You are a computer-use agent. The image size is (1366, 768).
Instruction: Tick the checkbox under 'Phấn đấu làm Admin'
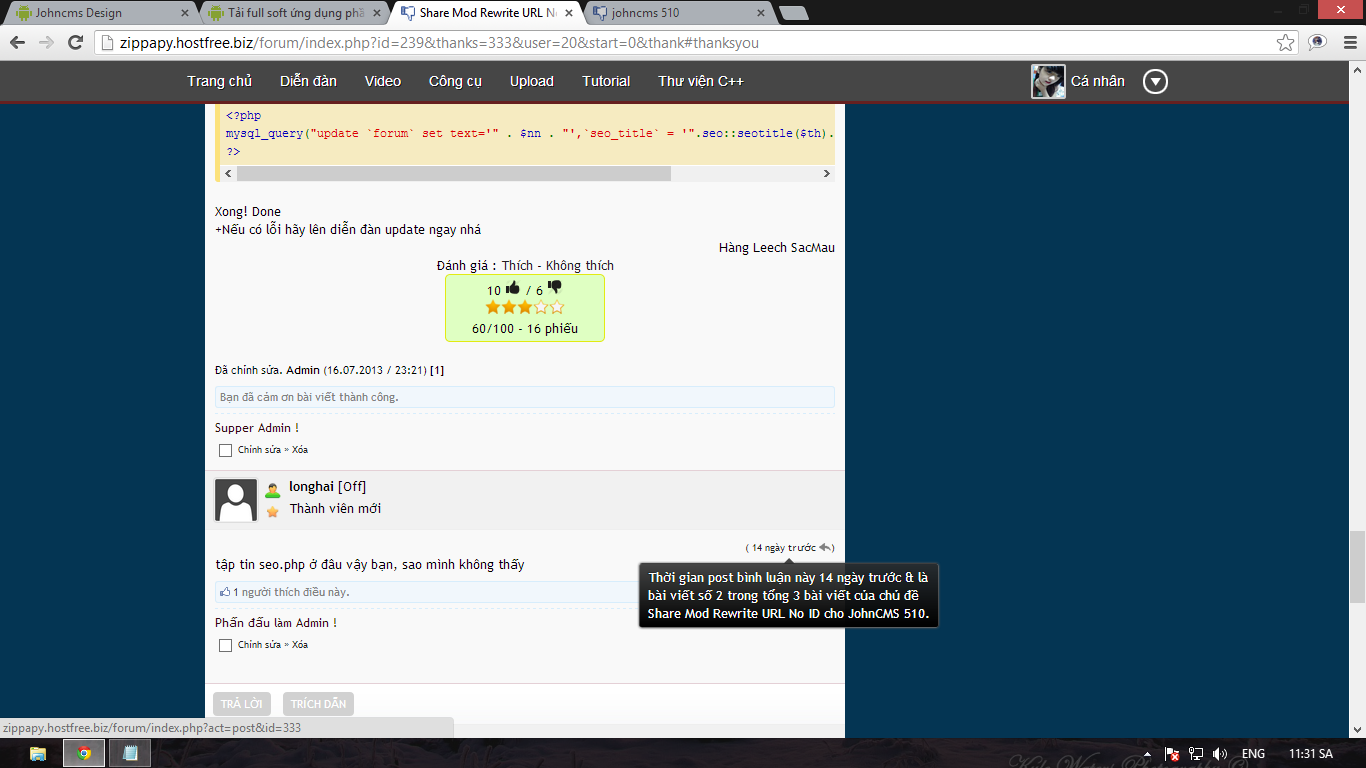(x=225, y=645)
